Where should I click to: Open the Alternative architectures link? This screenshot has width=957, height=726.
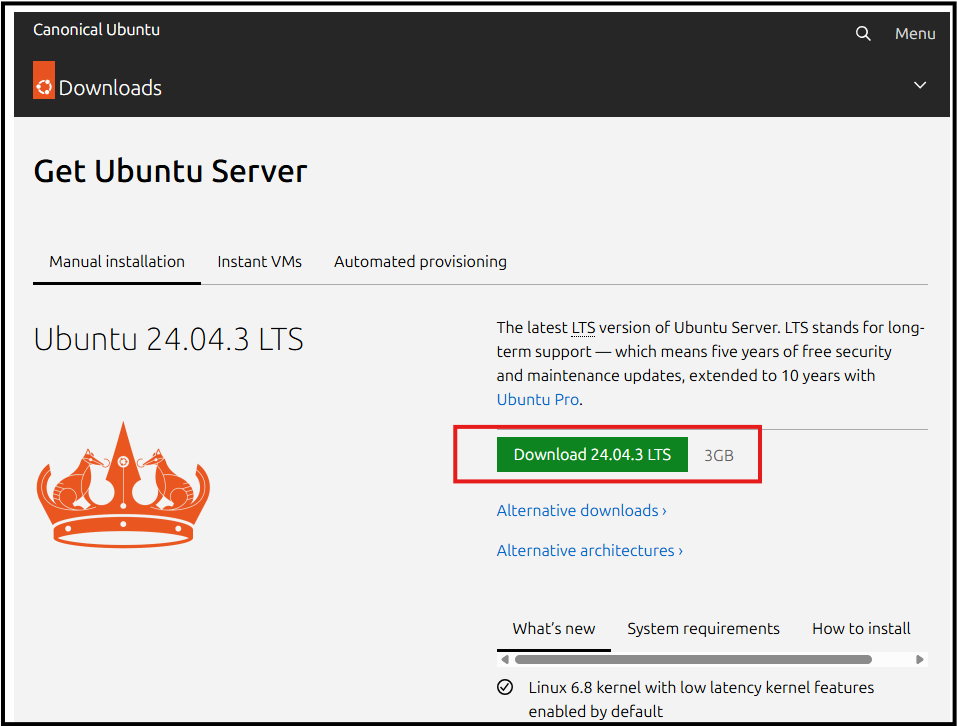(589, 550)
